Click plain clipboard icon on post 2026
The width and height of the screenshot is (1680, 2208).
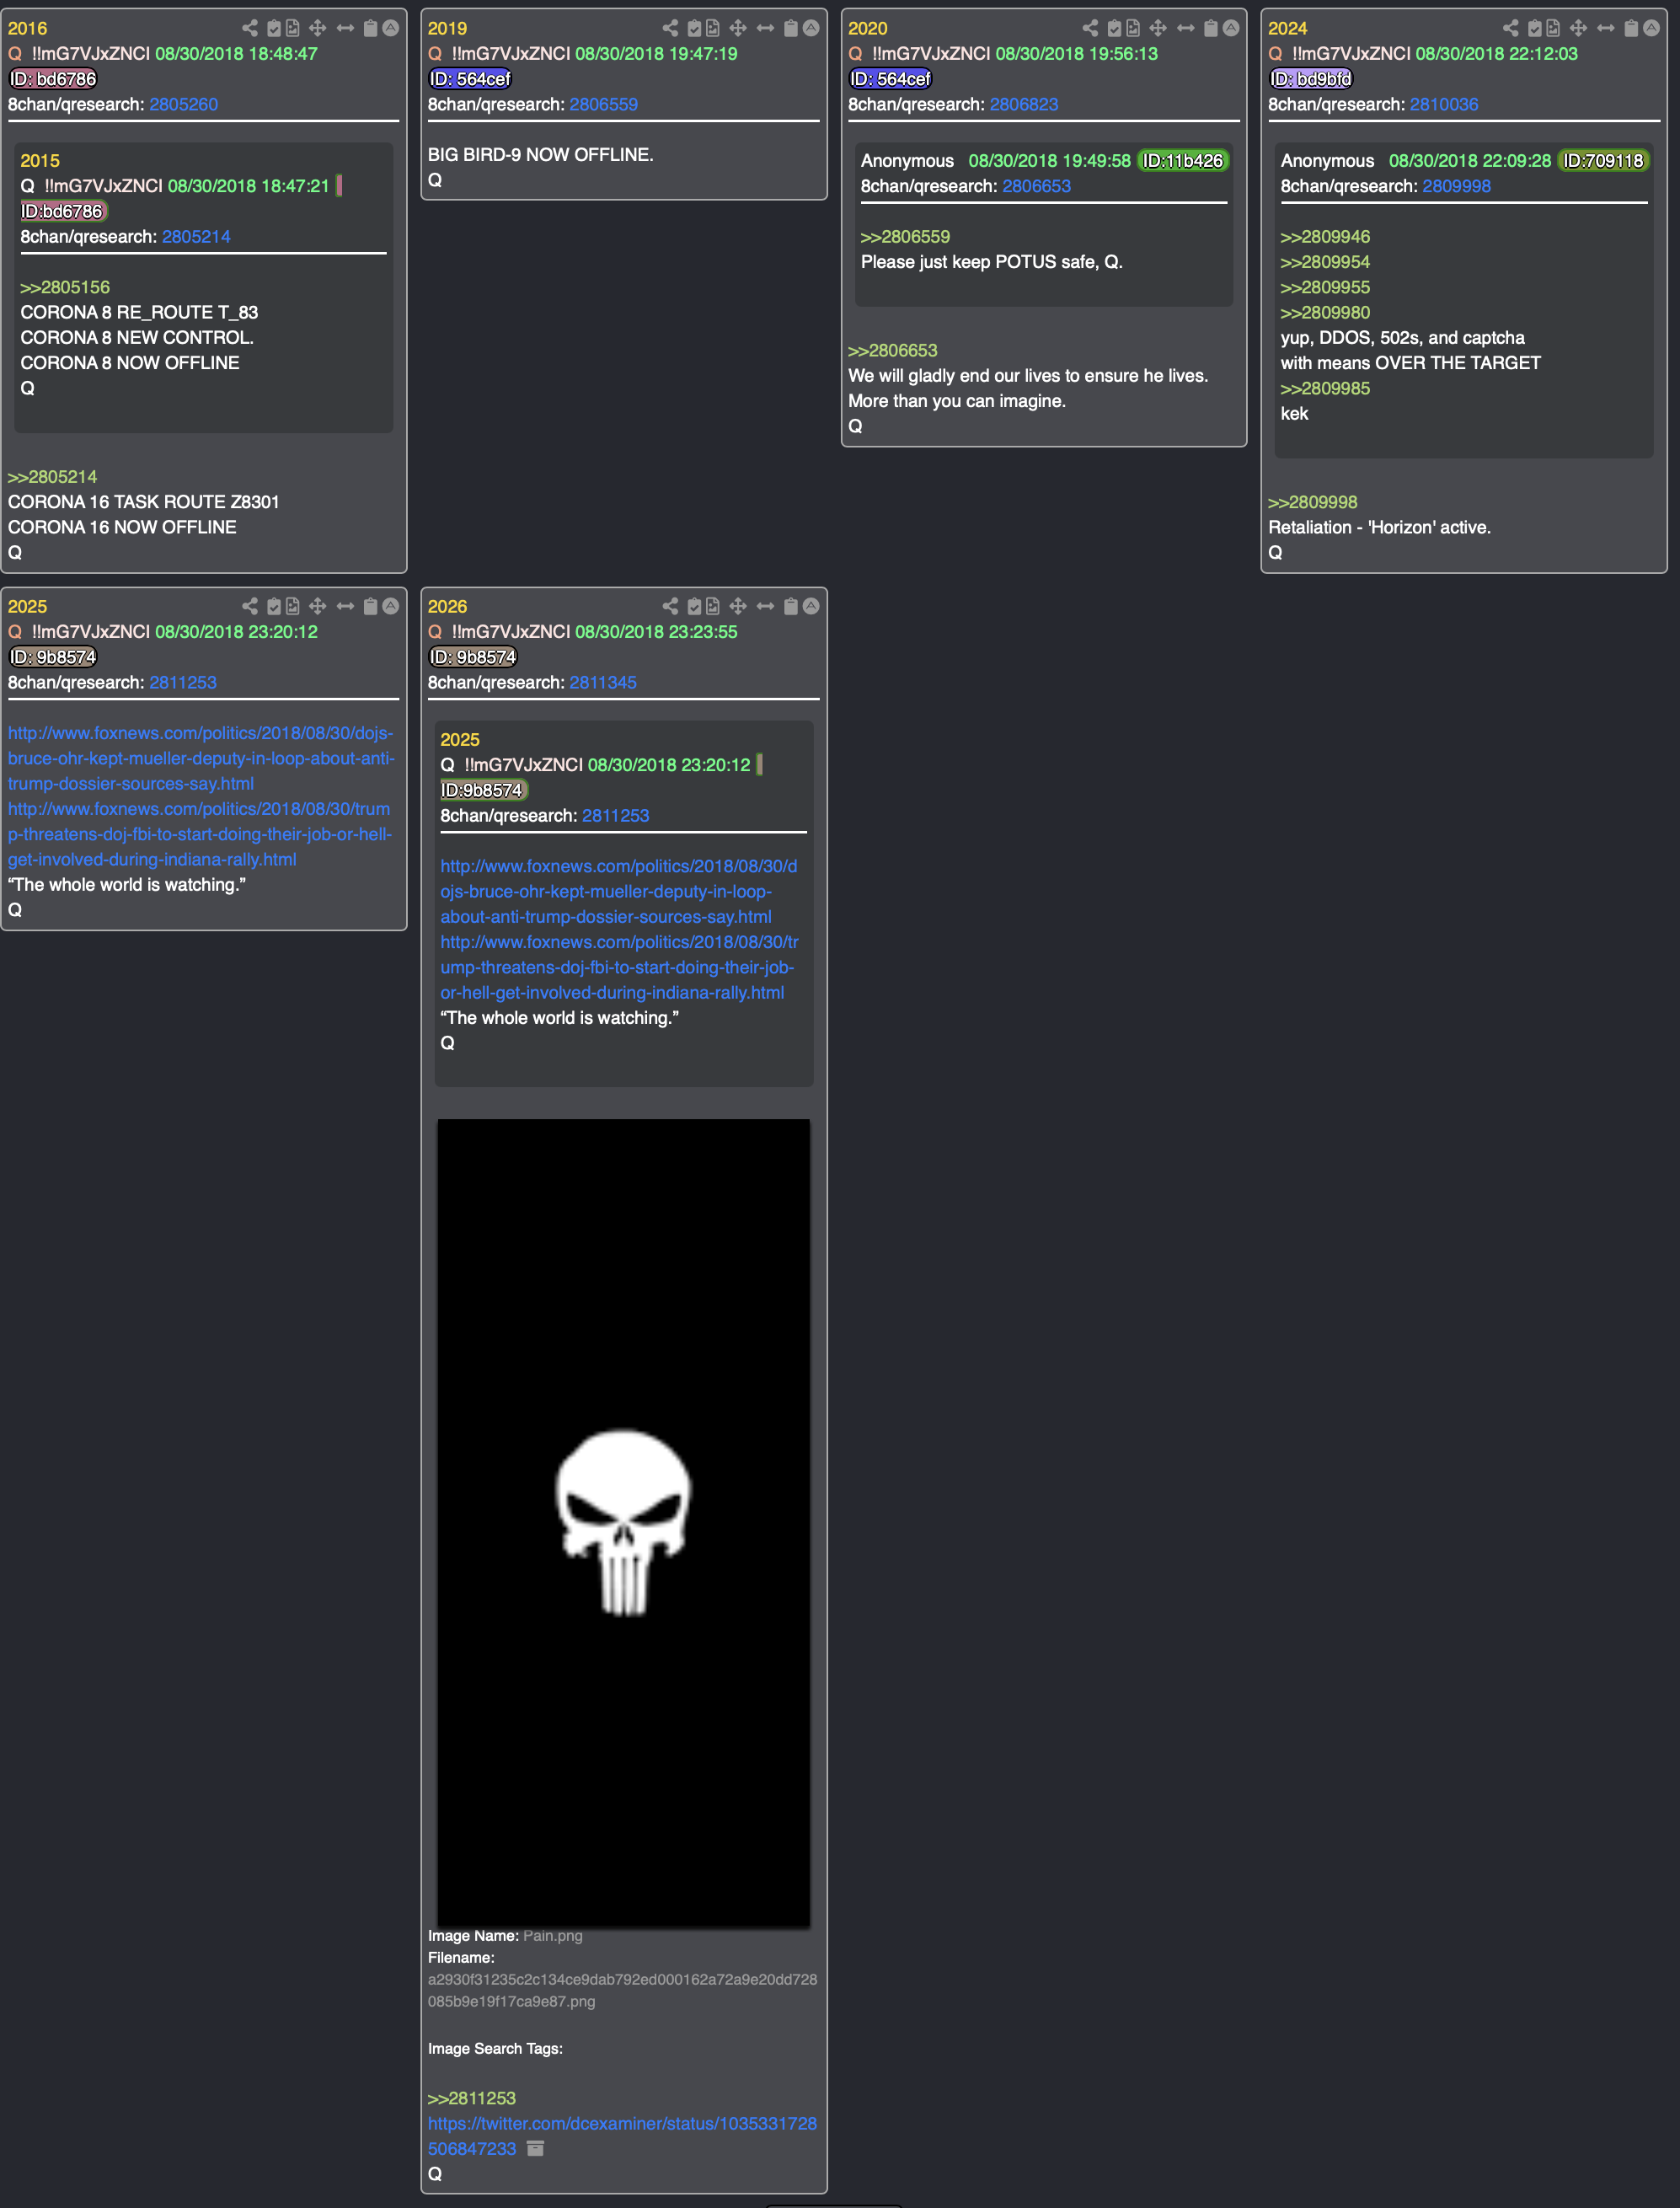coord(790,606)
